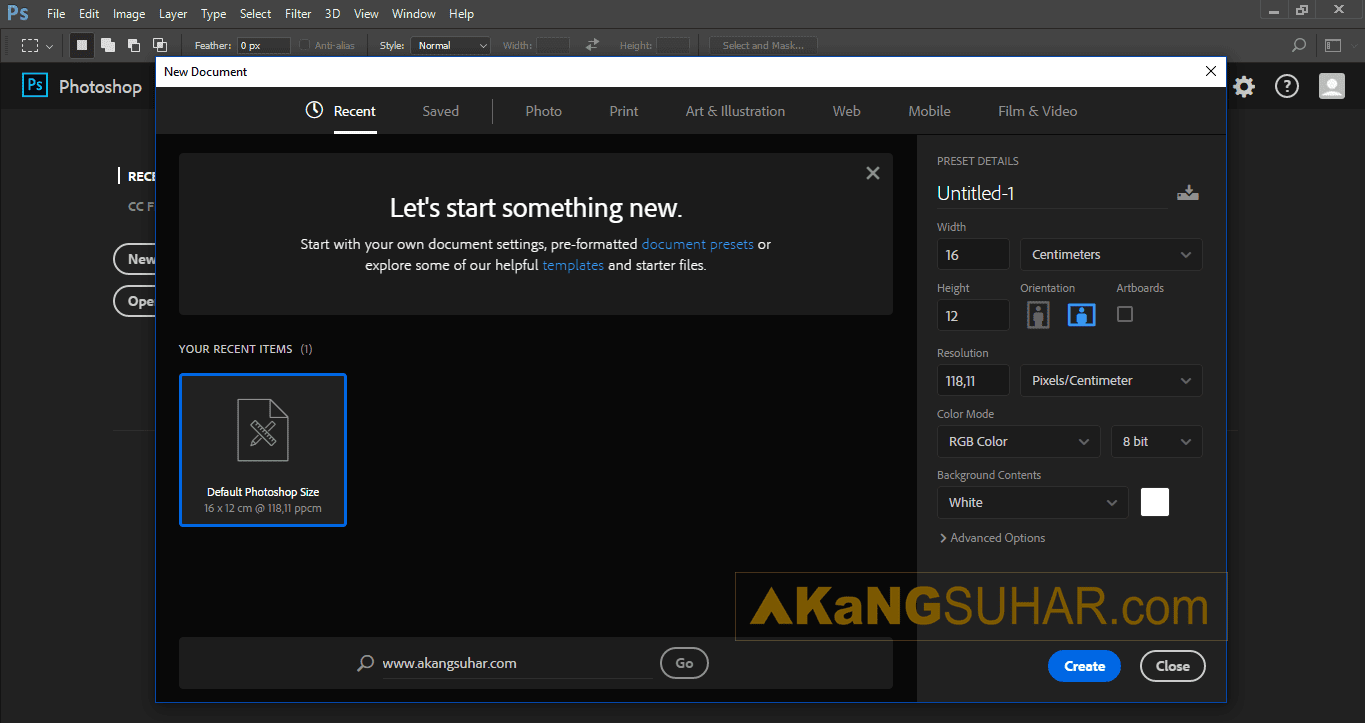Pick the Subtract from selection icon

(x=133, y=45)
